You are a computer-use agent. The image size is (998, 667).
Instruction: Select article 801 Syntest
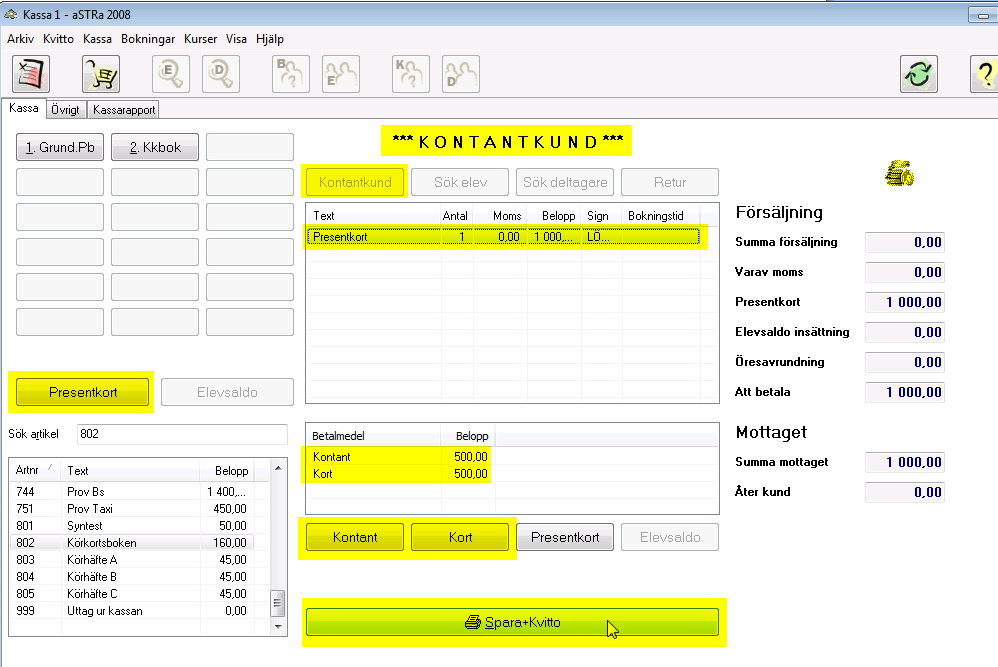point(132,526)
